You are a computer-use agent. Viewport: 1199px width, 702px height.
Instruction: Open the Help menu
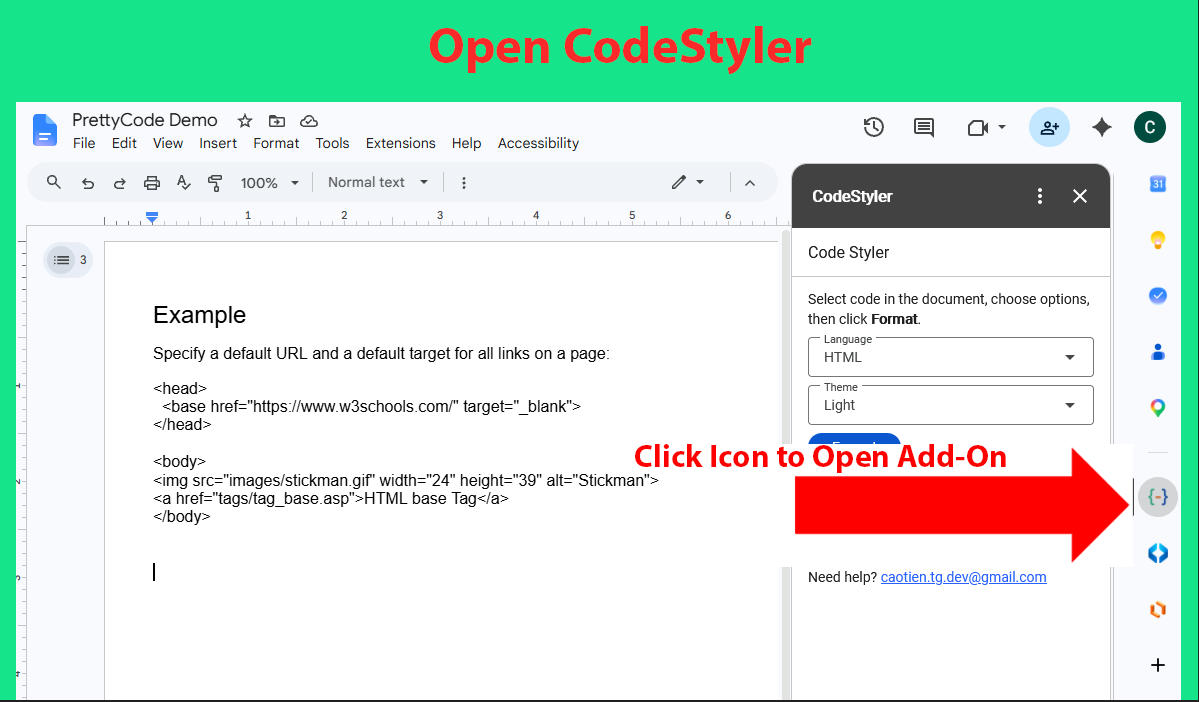tap(466, 143)
